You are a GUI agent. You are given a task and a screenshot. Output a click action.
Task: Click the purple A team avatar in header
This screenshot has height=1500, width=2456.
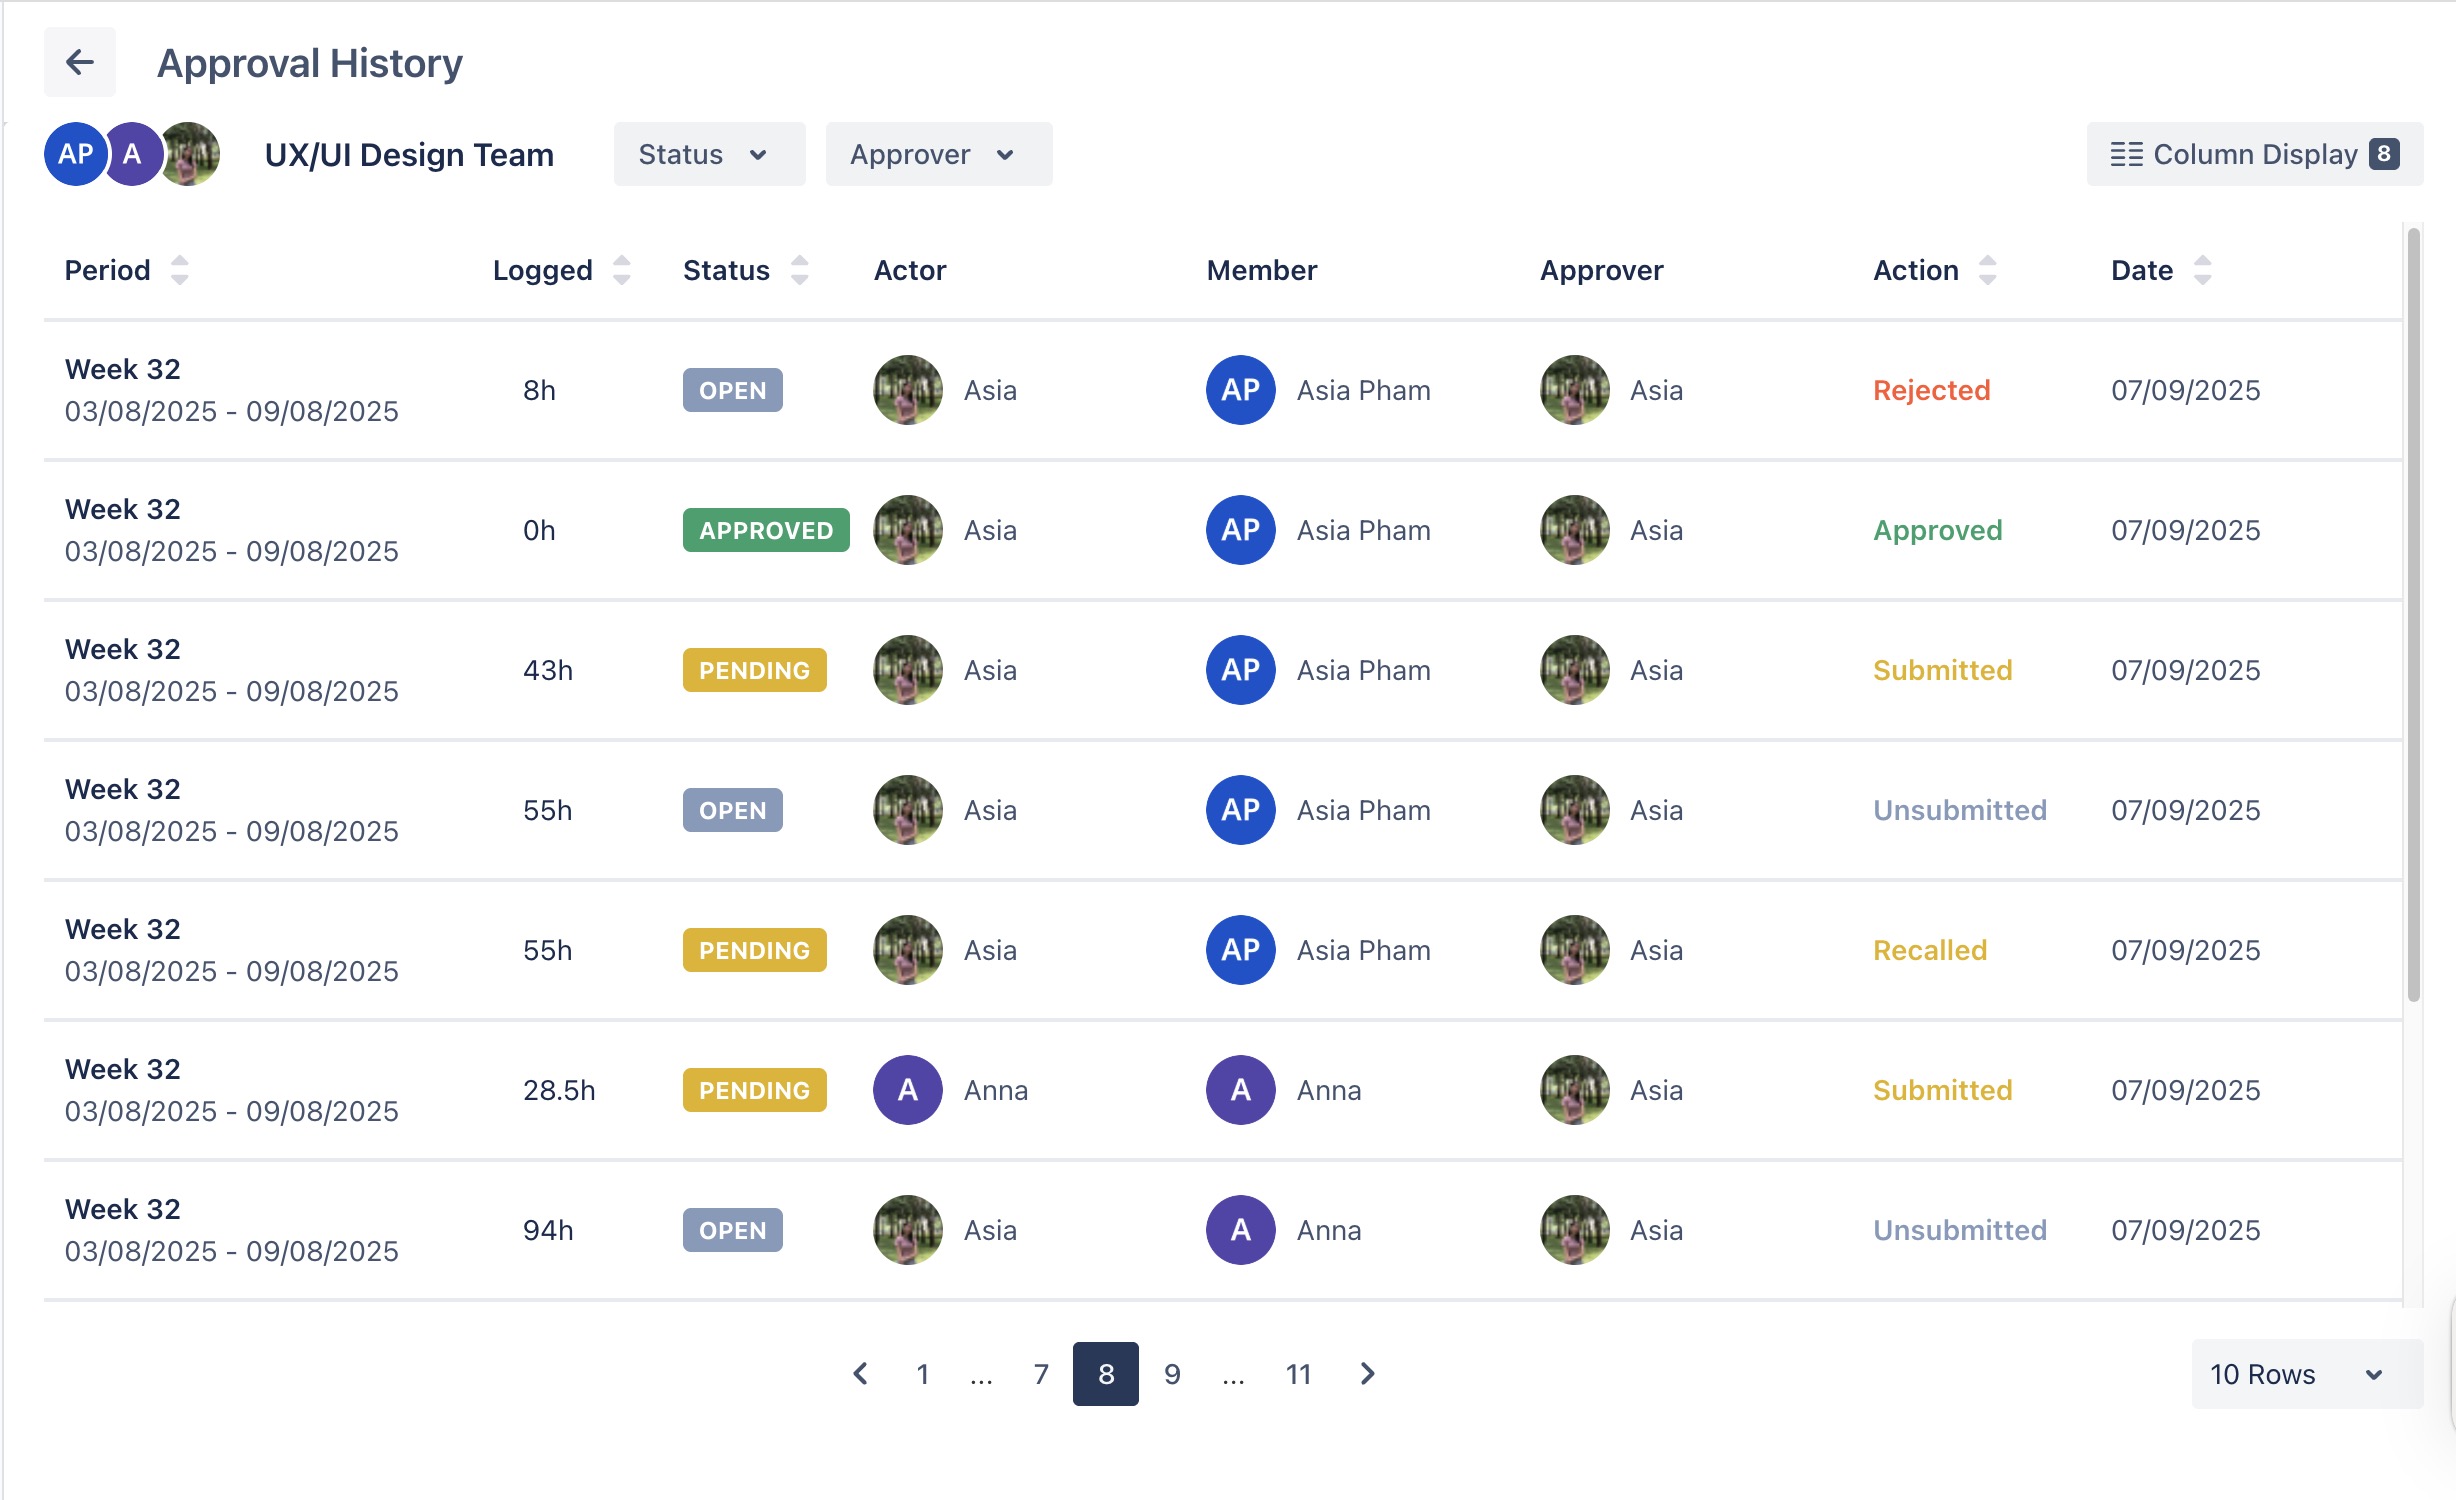(x=132, y=154)
